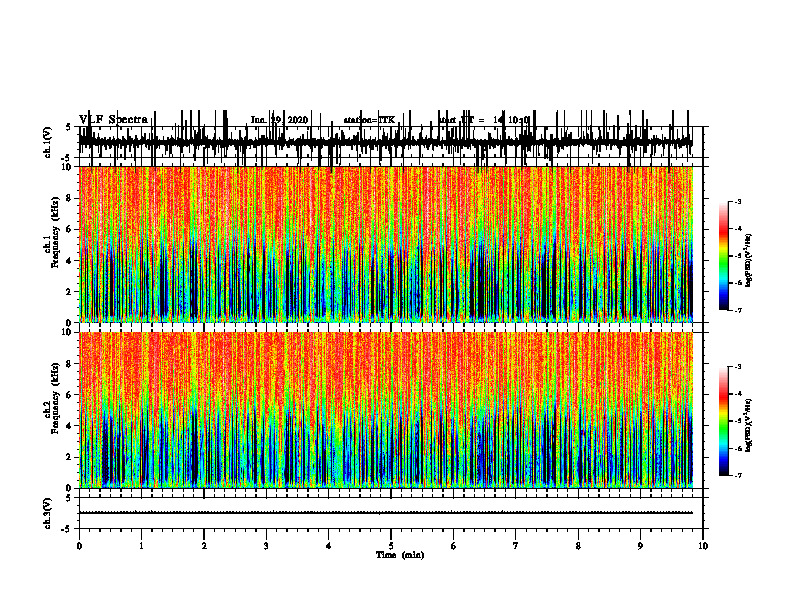This screenshot has height=612, width=792.
Task: Click the flat ch.3 voltage trace line
Action: click(386, 513)
